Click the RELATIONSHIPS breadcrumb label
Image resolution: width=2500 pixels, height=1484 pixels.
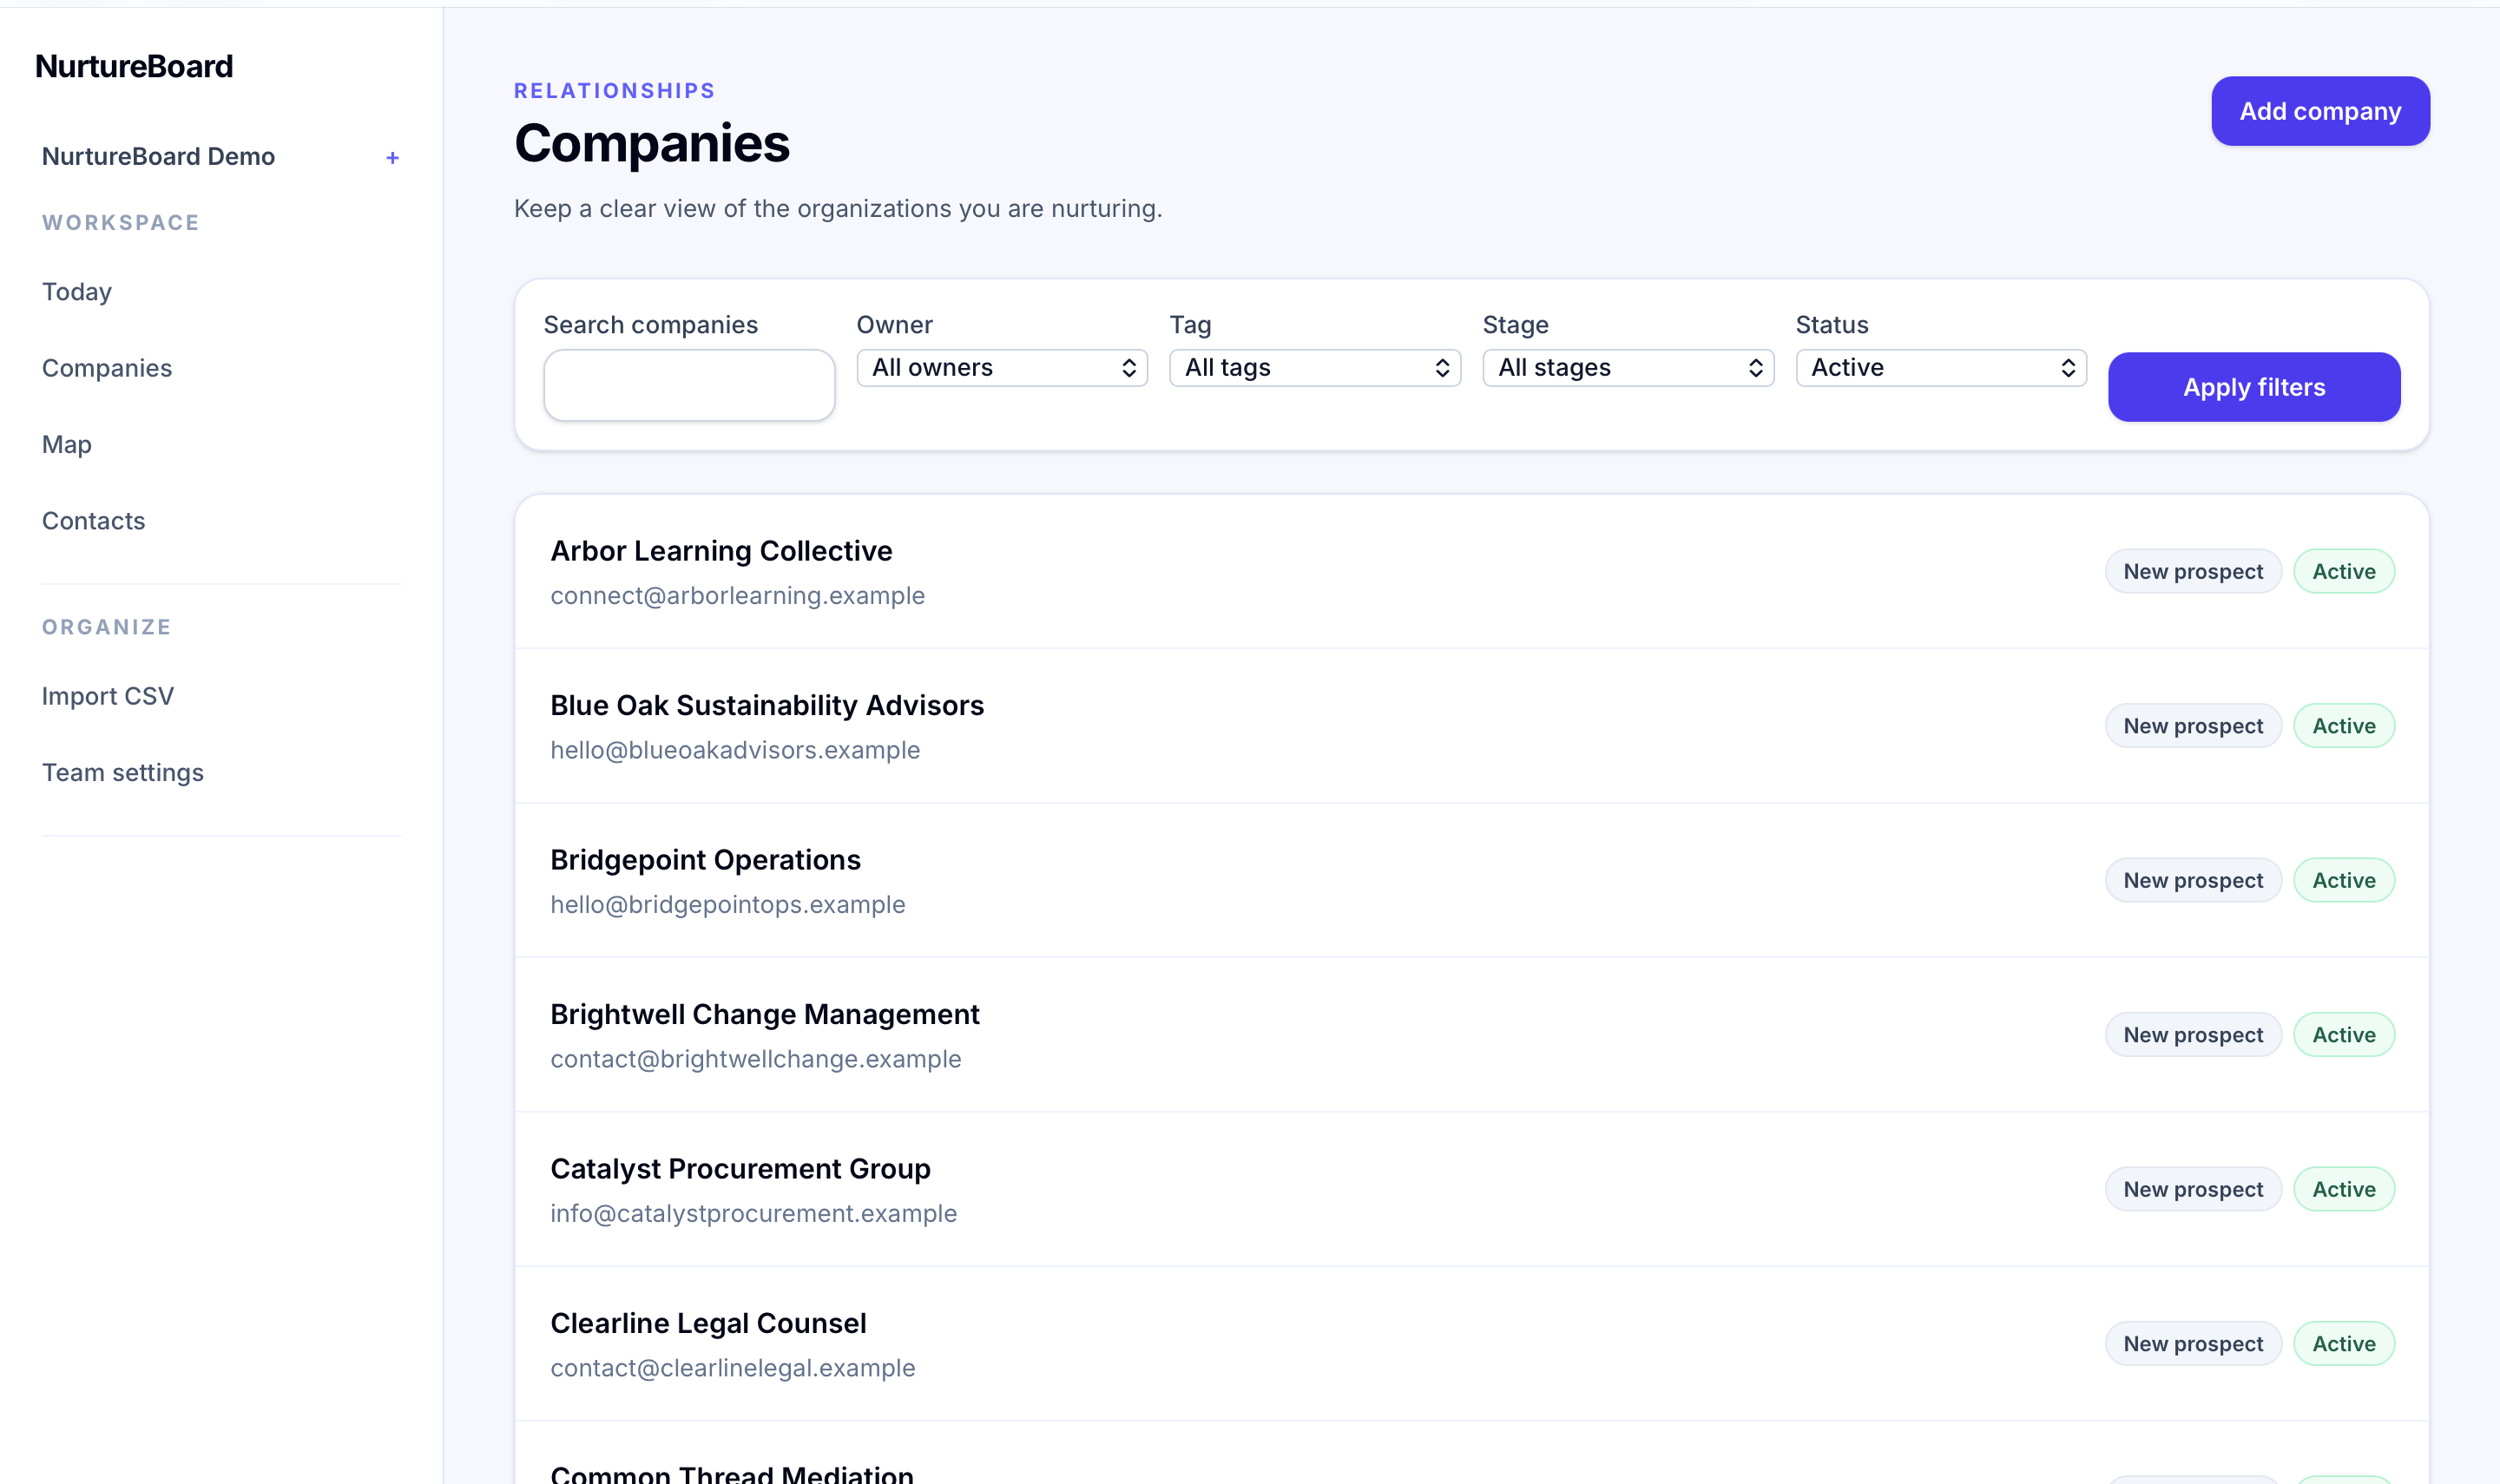click(x=614, y=91)
